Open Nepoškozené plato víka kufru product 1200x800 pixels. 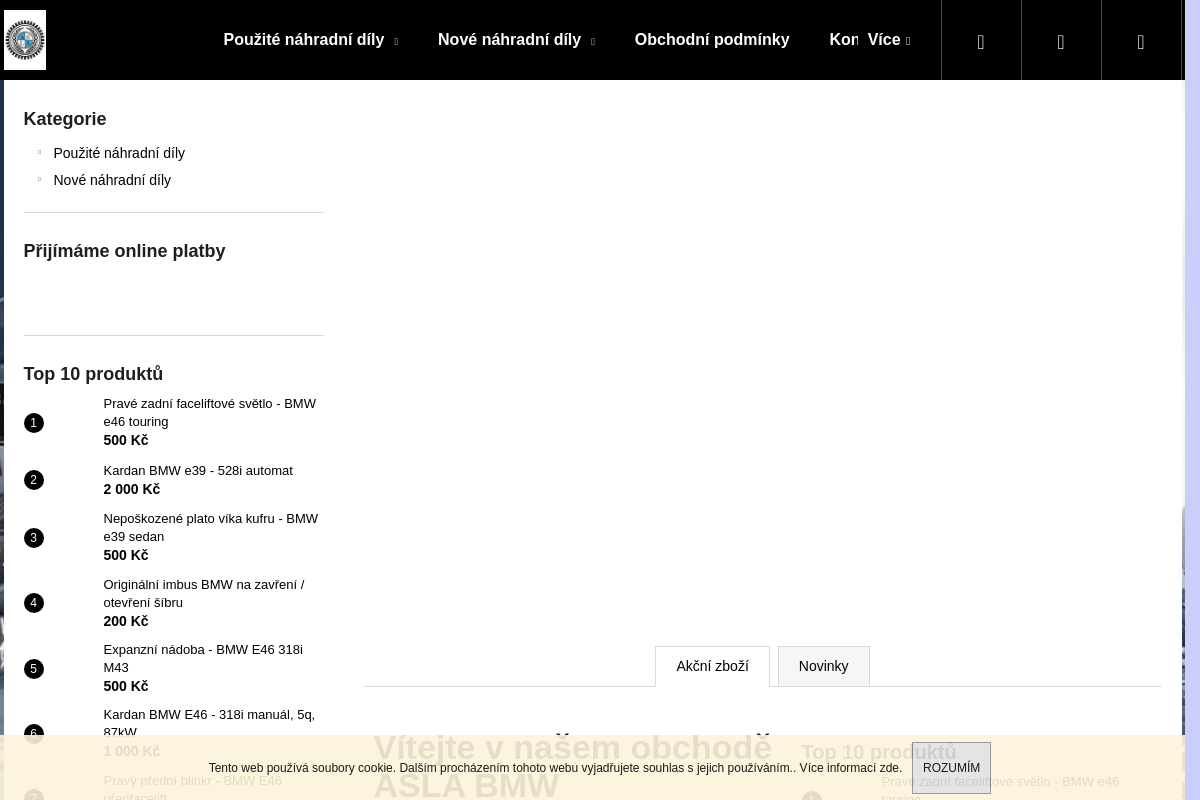[210, 527]
